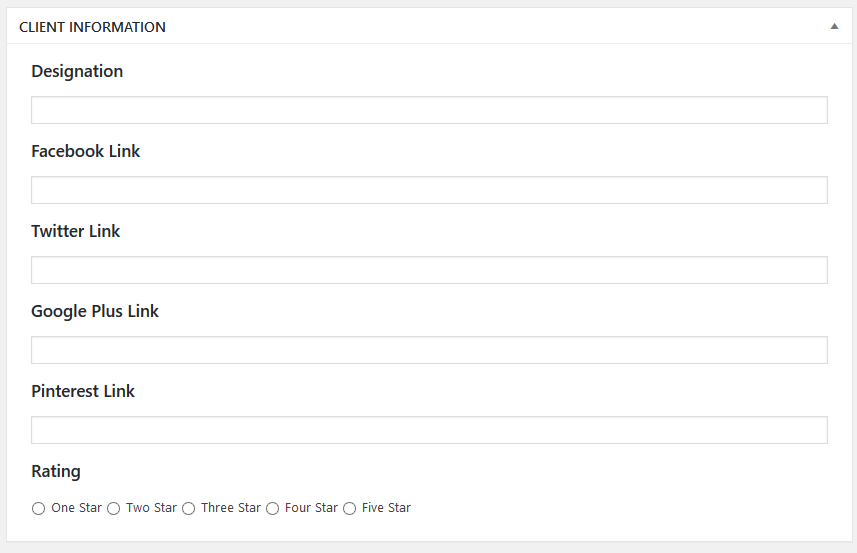Focus the Pinterest Link input box
The height and width of the screenshot is (553, 857).
(429, 430)
